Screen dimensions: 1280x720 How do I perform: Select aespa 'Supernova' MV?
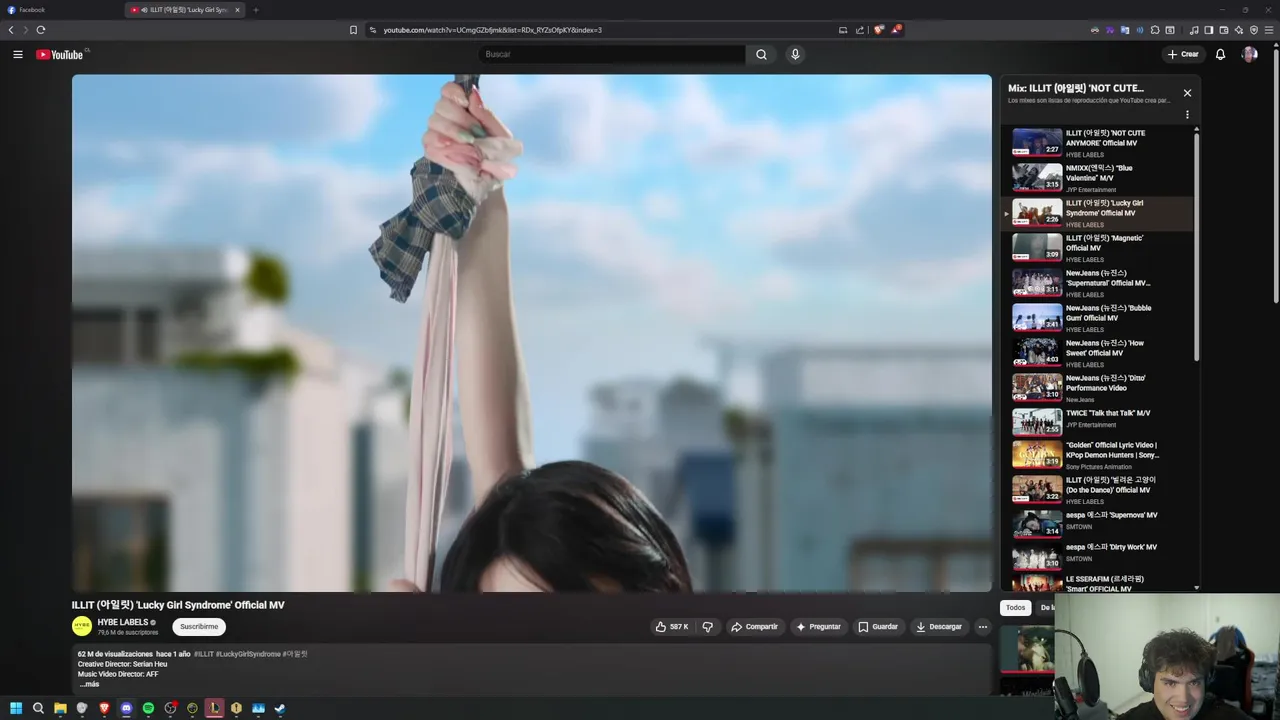(x=1098, y=523)
